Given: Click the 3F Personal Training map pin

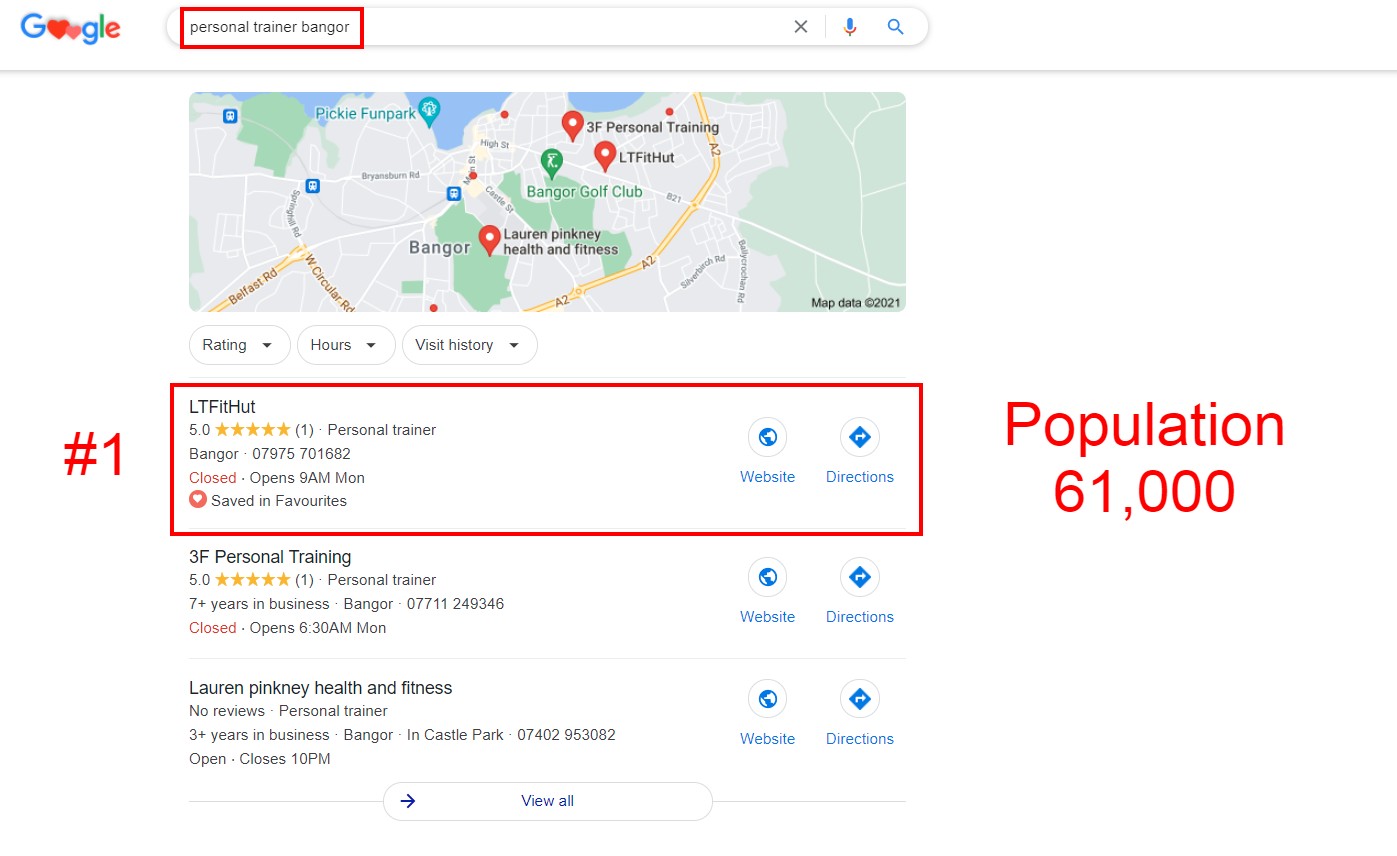Looking at the screenshot, I should point(572,126).
